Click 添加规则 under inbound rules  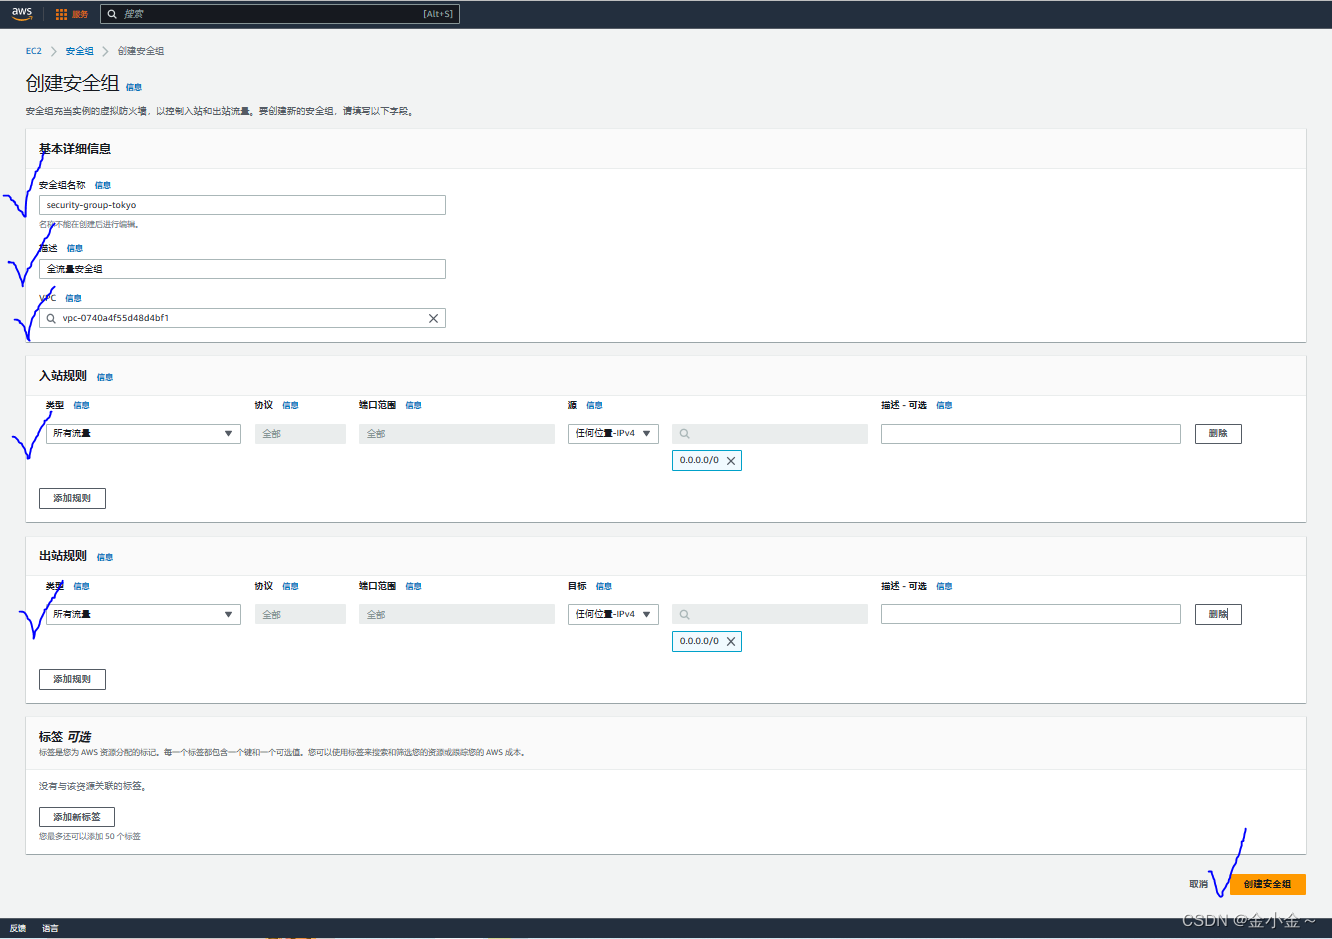click(x=72, y=497)
